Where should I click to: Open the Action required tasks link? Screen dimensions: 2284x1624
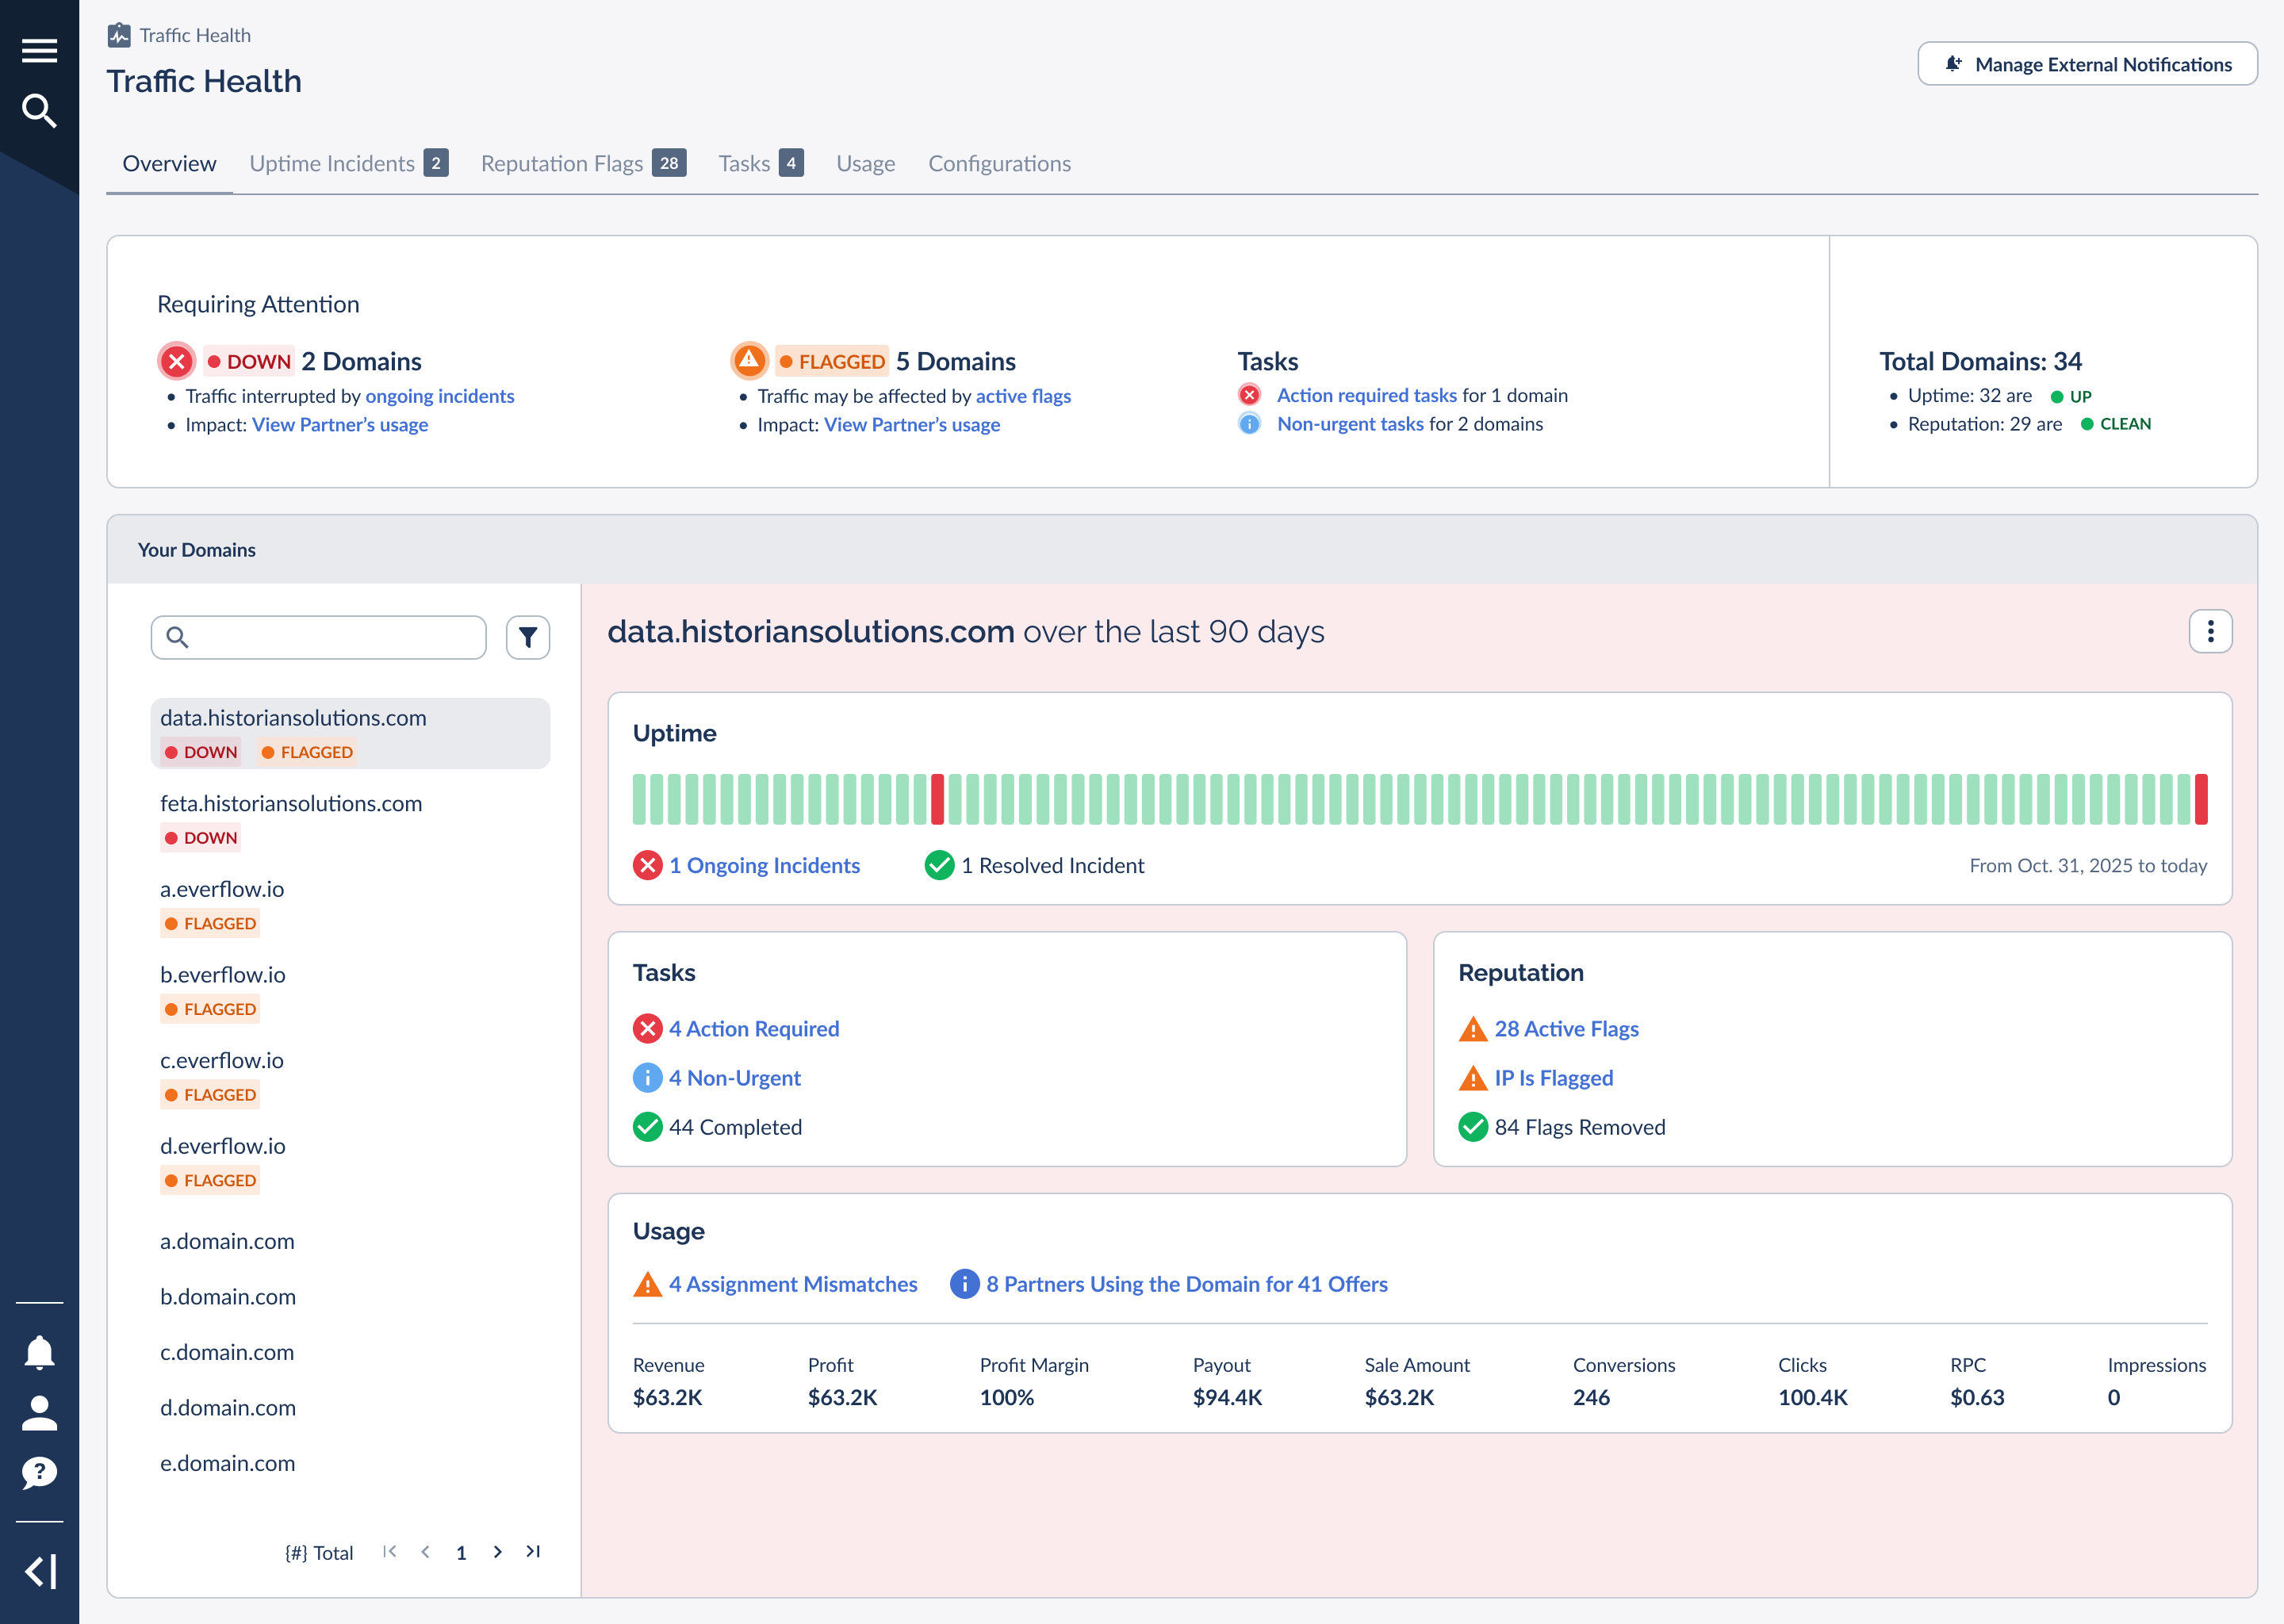1367,395
